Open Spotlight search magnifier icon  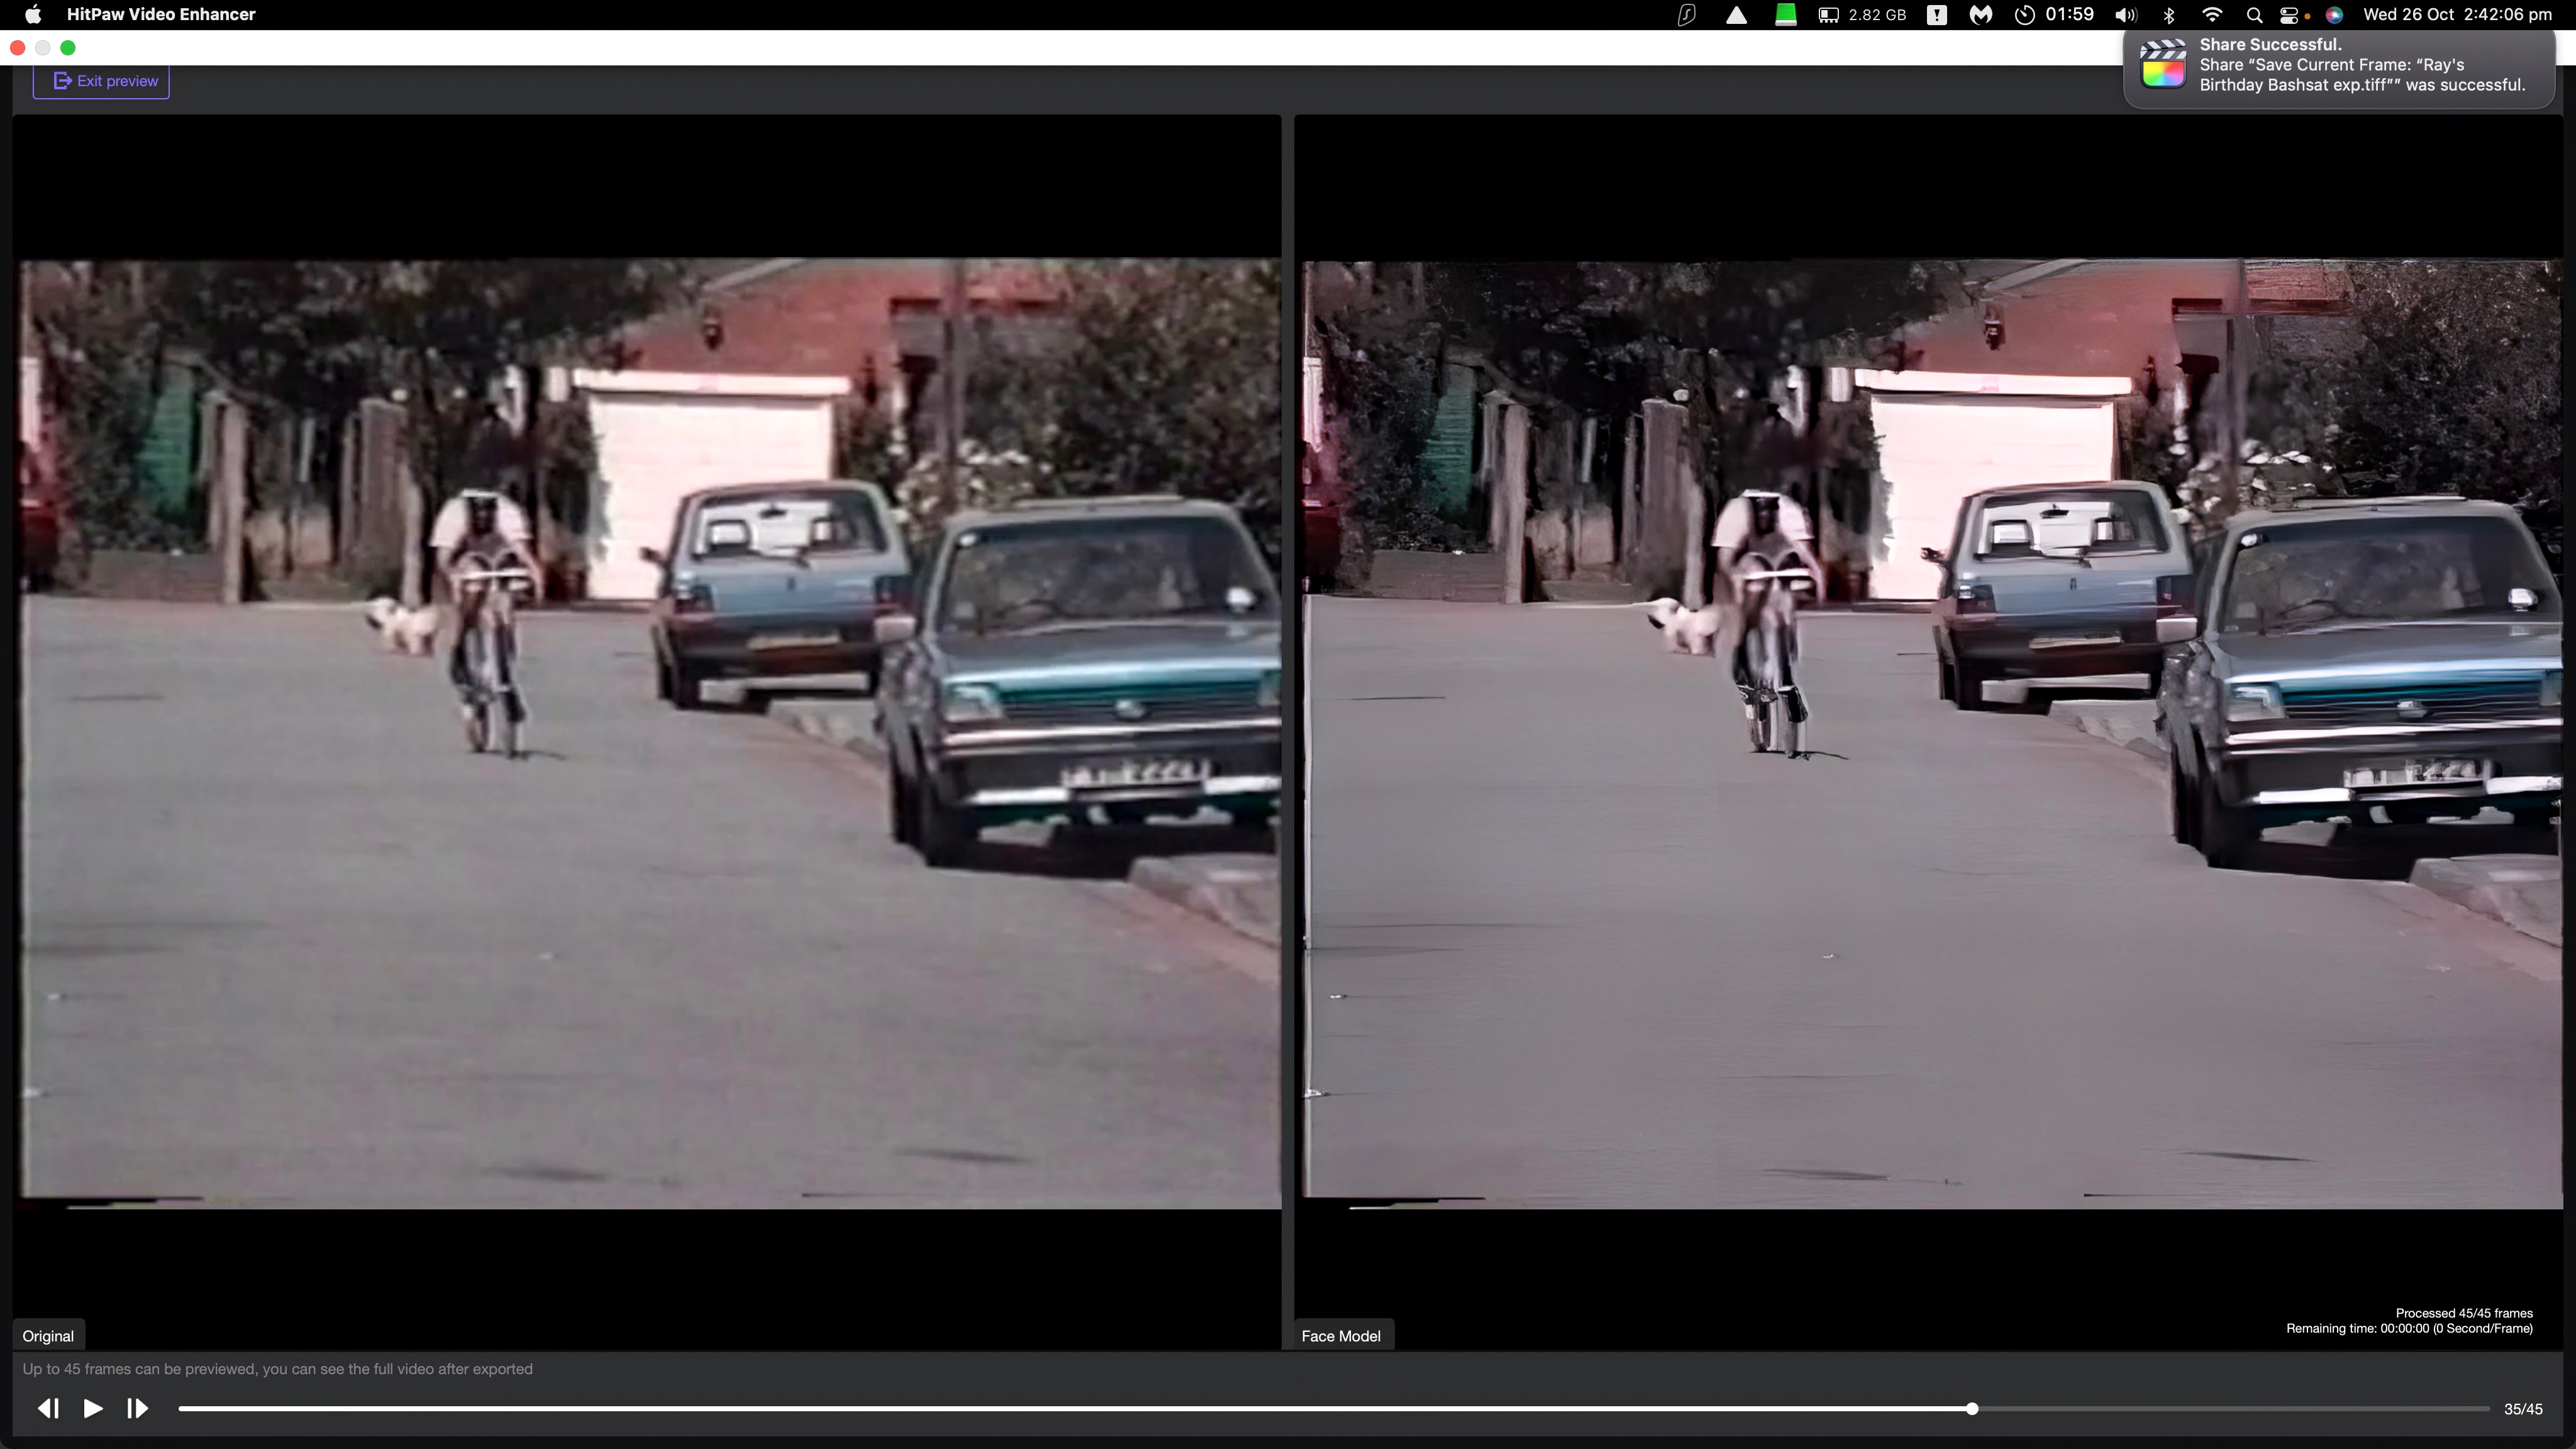tap(2254, 14)
